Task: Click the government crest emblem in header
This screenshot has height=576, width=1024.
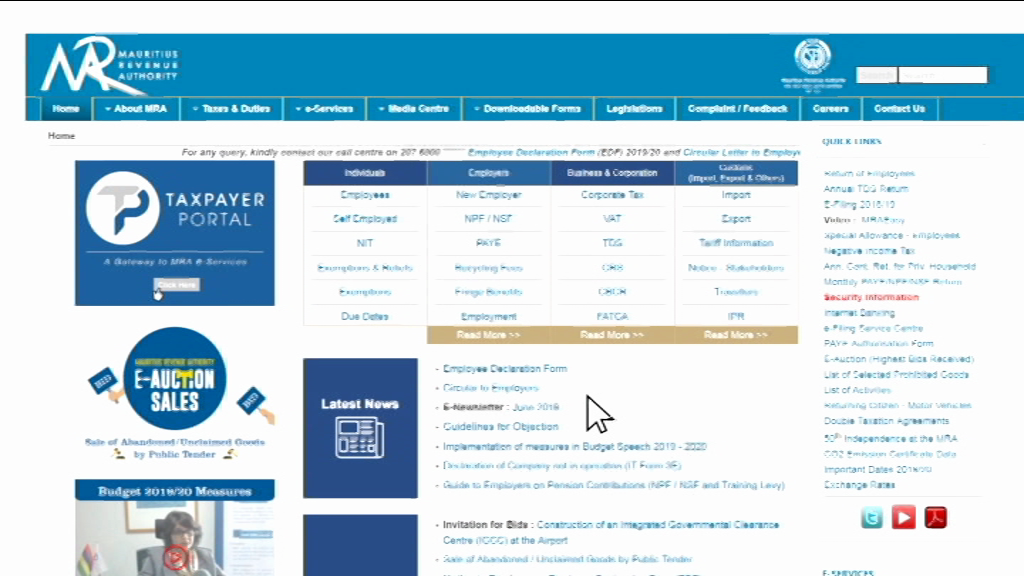Action: pyautogui.click(x=812, y=58)
